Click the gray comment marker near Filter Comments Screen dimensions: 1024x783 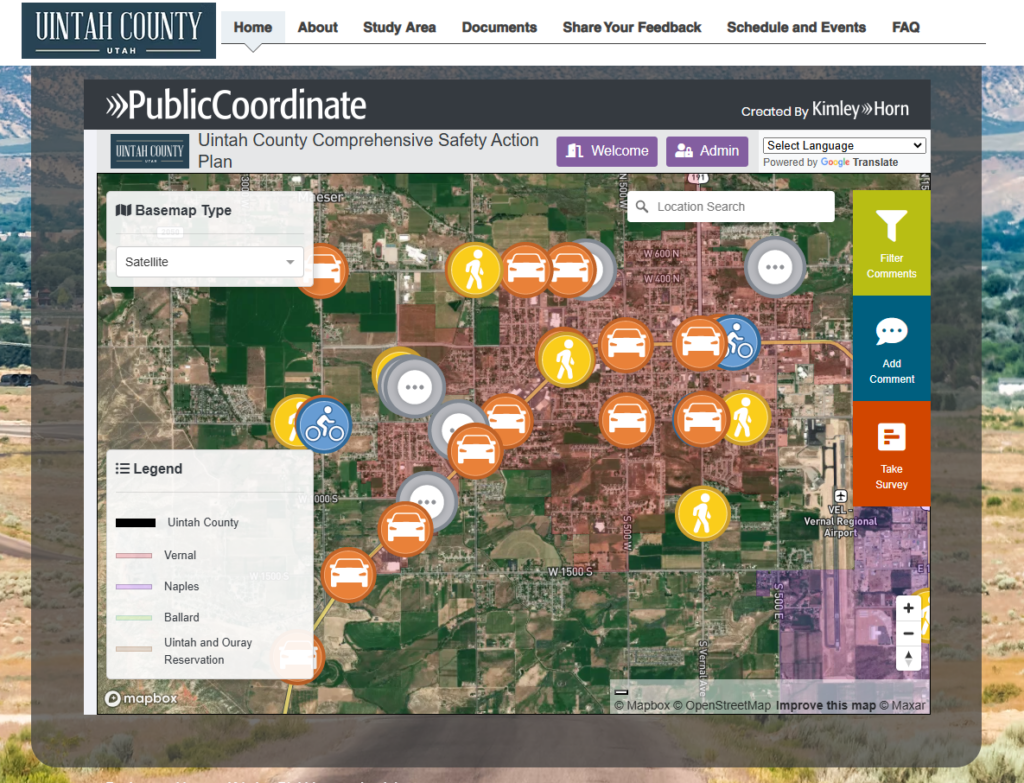(775, 267)
